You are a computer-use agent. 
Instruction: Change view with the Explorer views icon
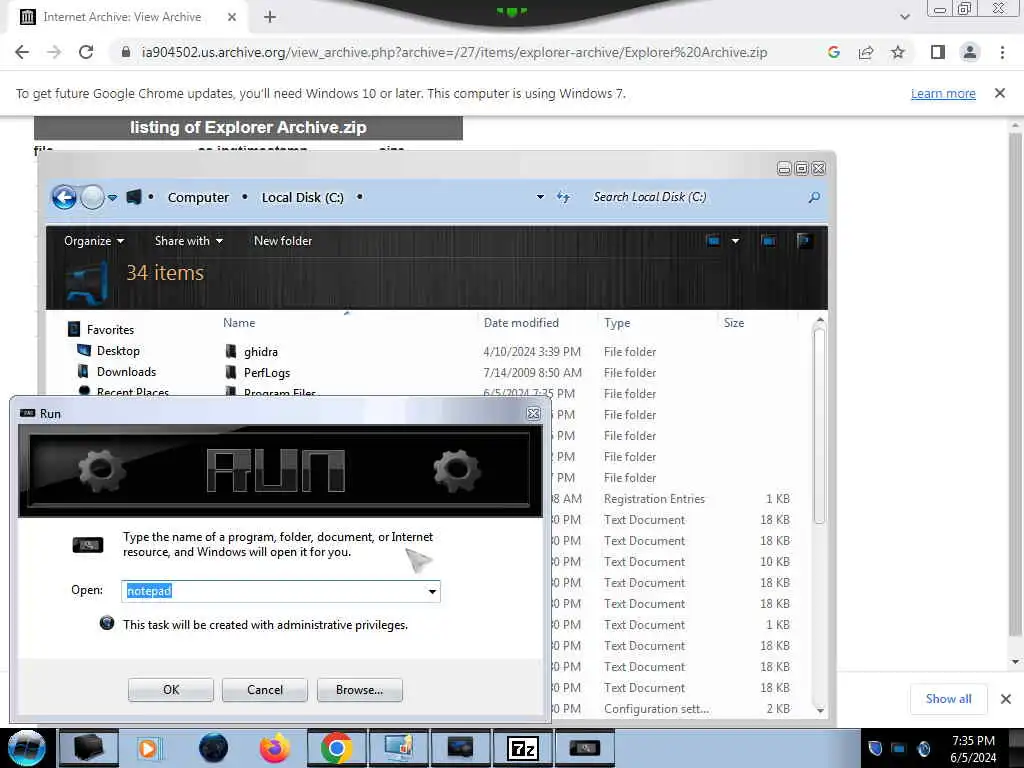pos(713,241)
